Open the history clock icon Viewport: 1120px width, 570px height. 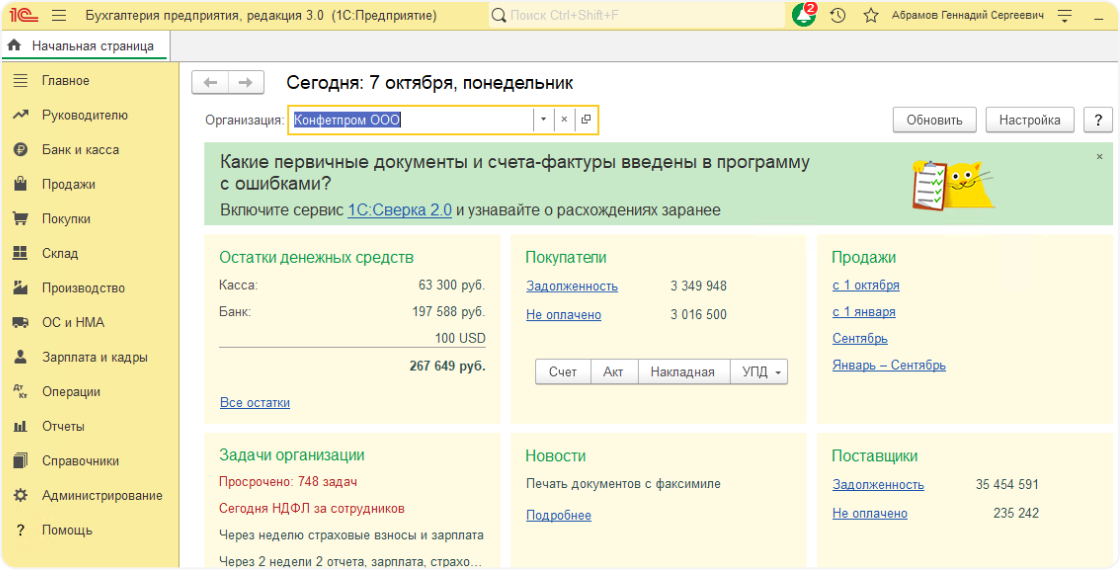click(838, 15)
